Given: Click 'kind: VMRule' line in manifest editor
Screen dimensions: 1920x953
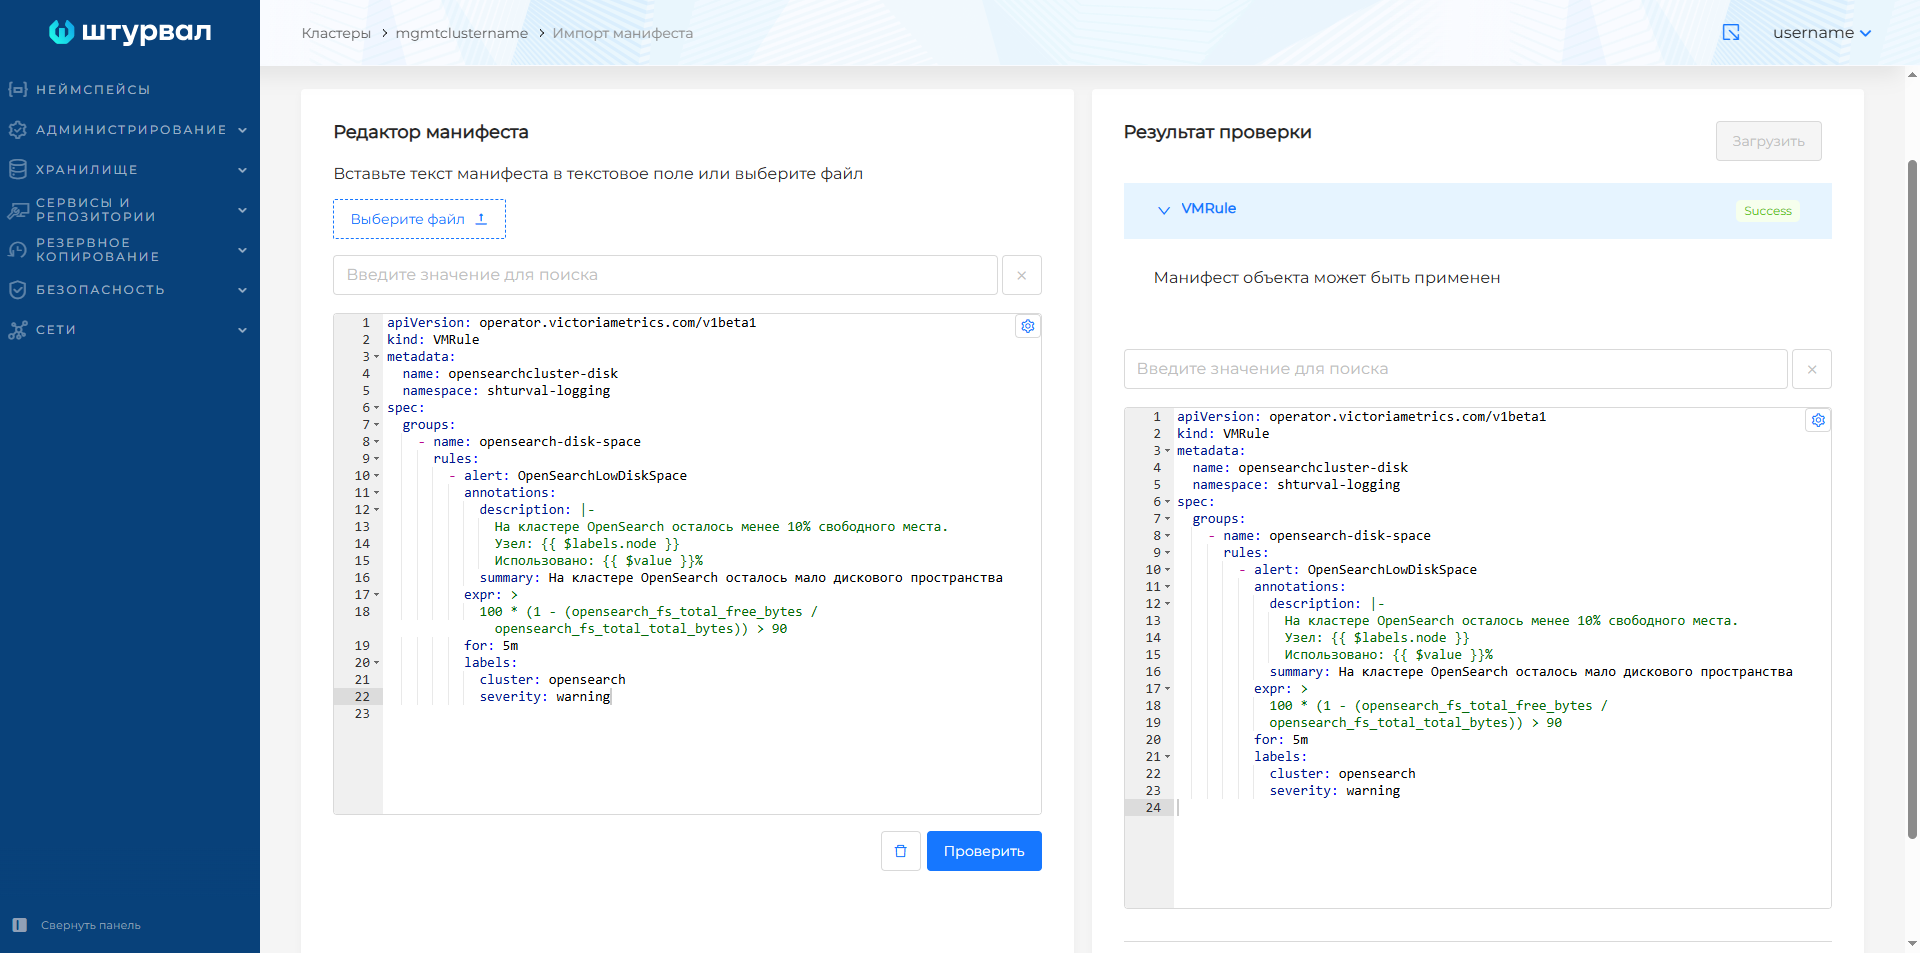Looking at the screenshot, I should [433, 340].
